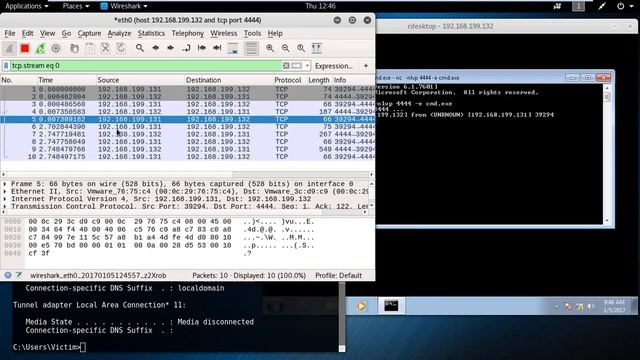Open Find Packet magnifier in toolbar
This screenshot has height=360, width=640.
(x=140, y=48)
